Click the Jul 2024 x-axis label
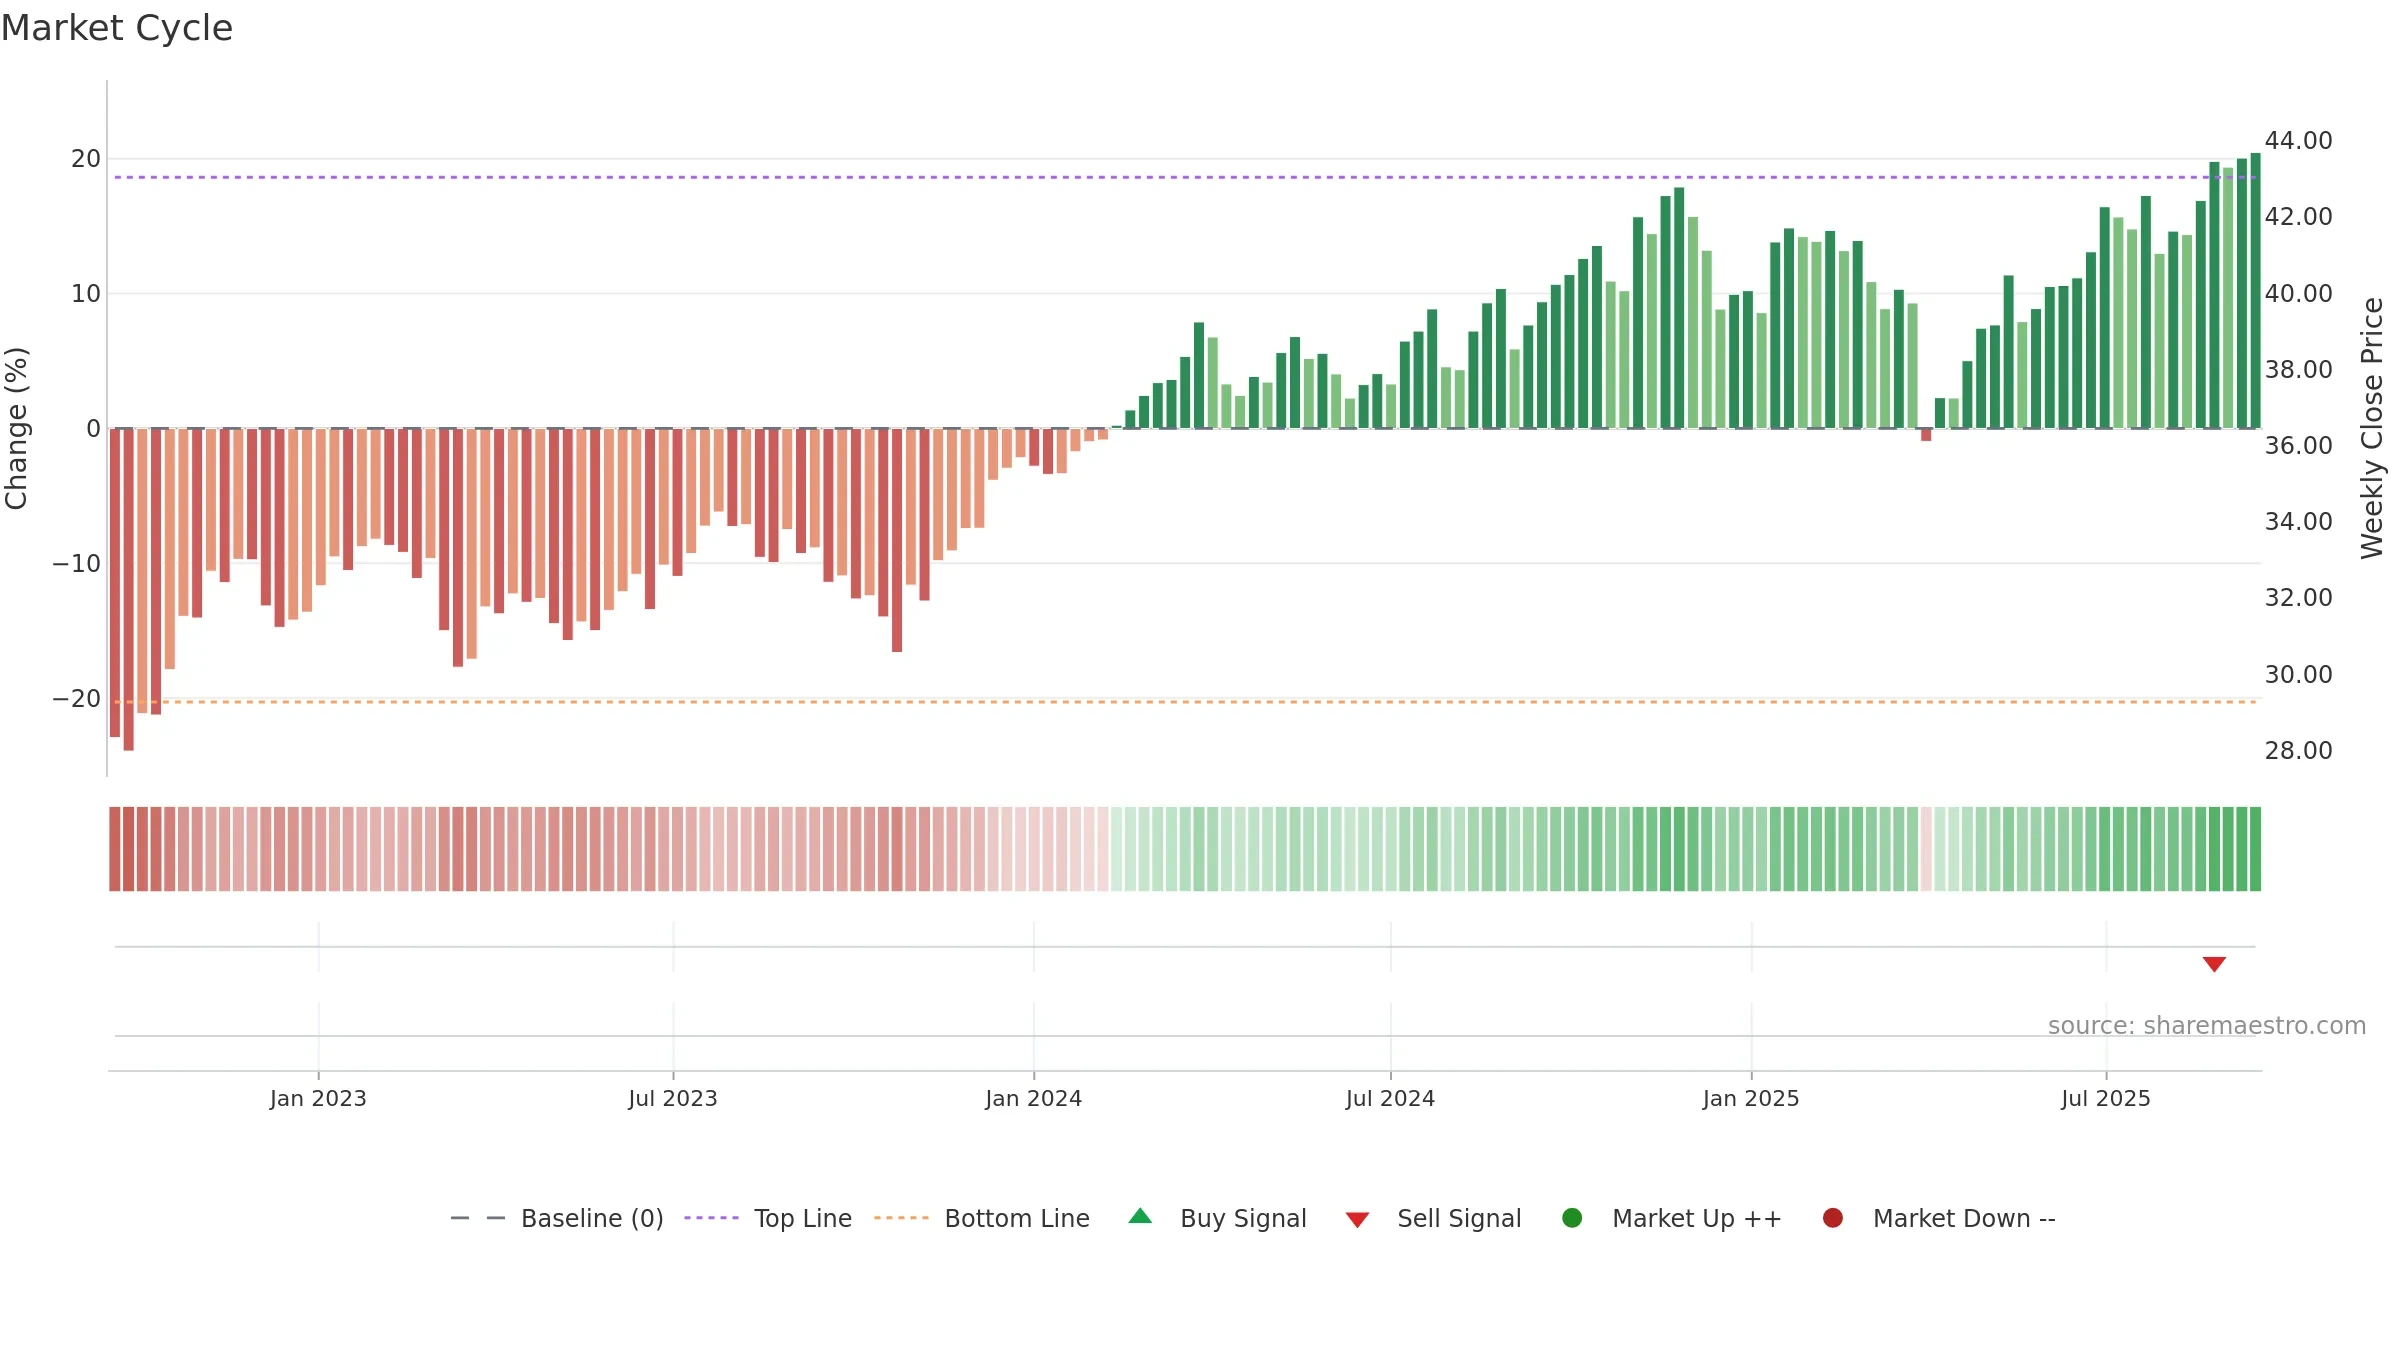 point(1390,1098)
